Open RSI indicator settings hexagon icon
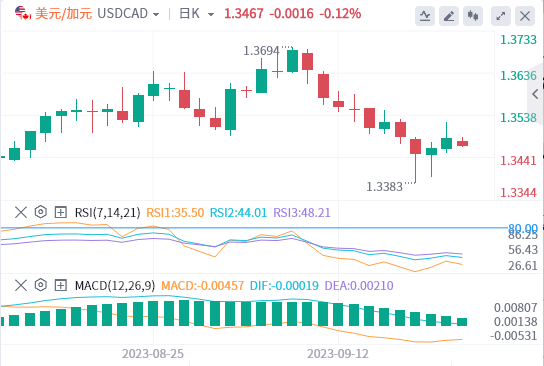Screen dimensions: 544x366 tap(41, 212)
